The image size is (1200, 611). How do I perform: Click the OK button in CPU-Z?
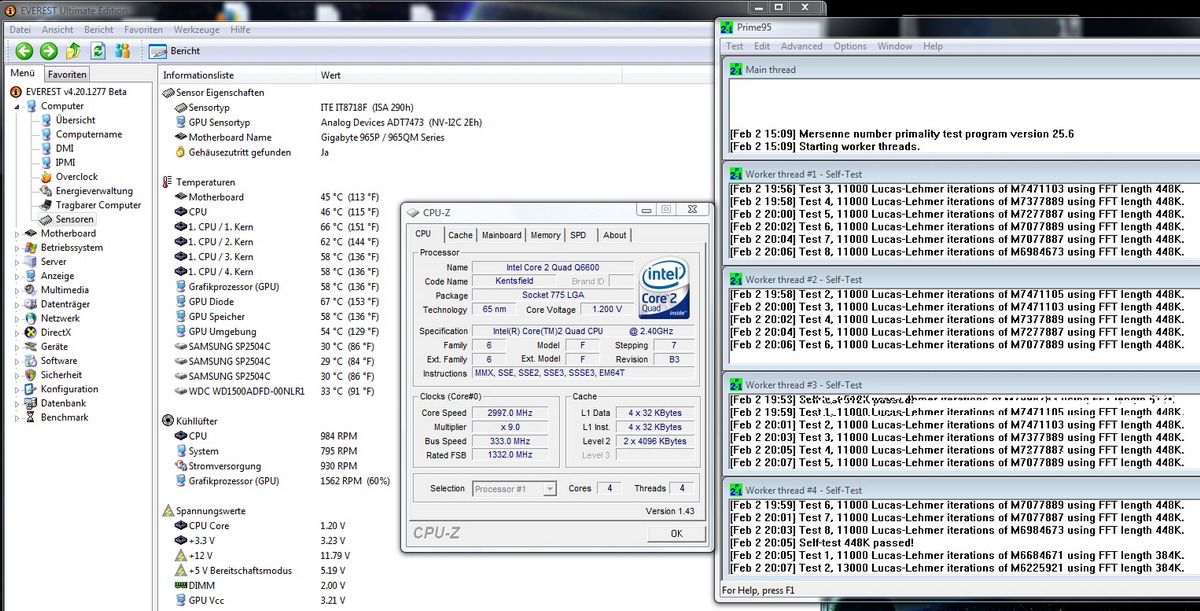pyautogui.click(x=676, y=533)
